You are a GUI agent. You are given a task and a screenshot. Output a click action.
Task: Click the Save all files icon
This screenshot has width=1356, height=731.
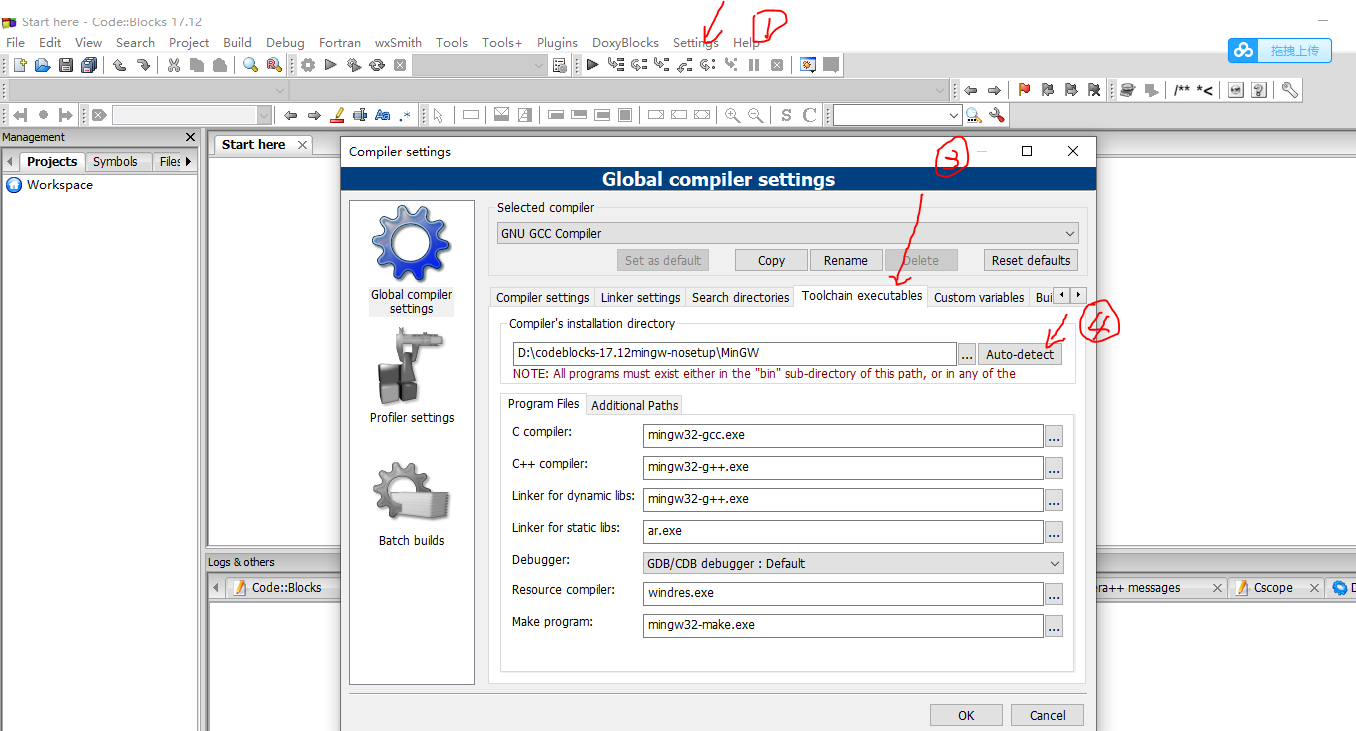[x=89, y=65]
